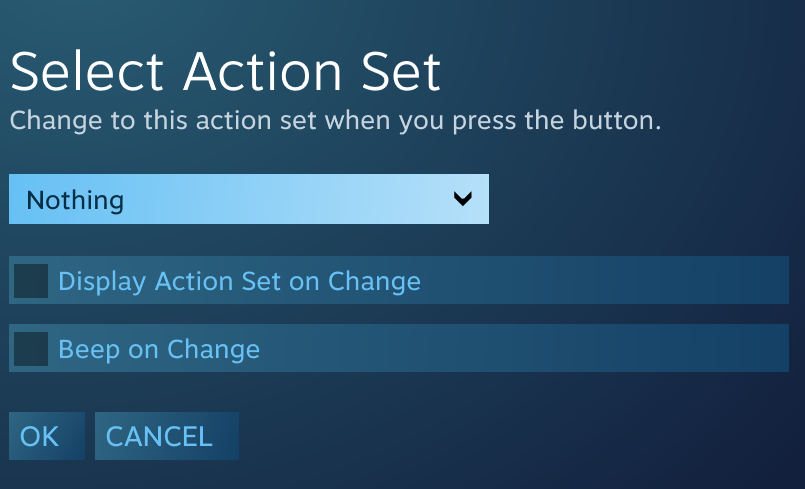Click the 'Select Action Set' heading

[225, 72]
